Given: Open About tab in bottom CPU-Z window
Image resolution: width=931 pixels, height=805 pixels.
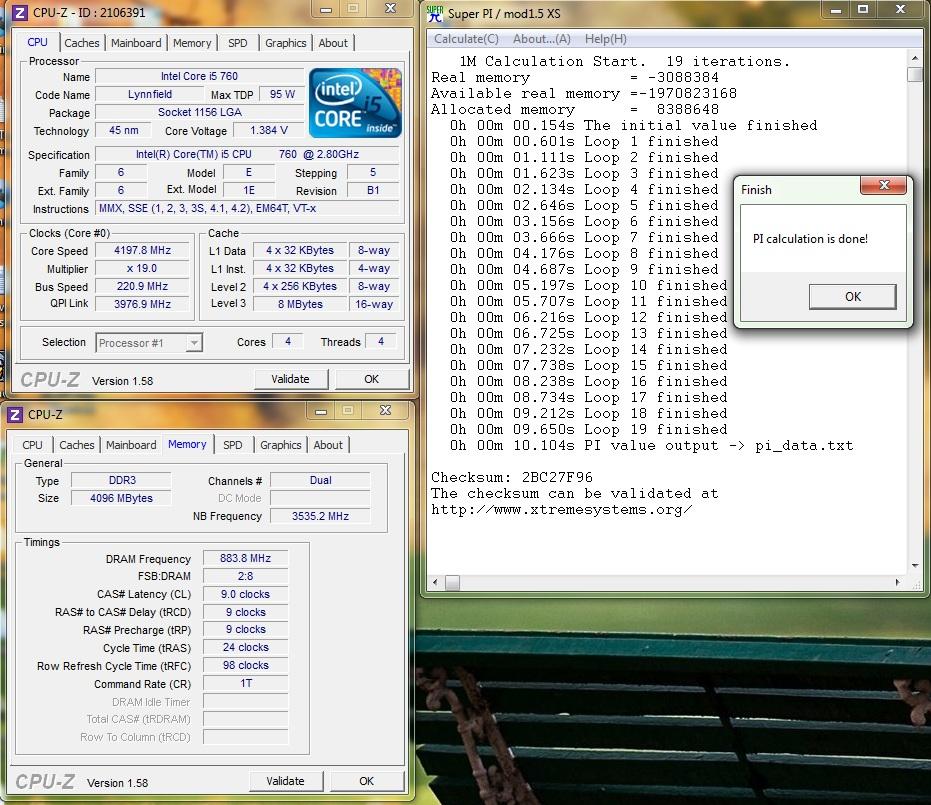Looking at the screenshot, I should coord(328,445).
